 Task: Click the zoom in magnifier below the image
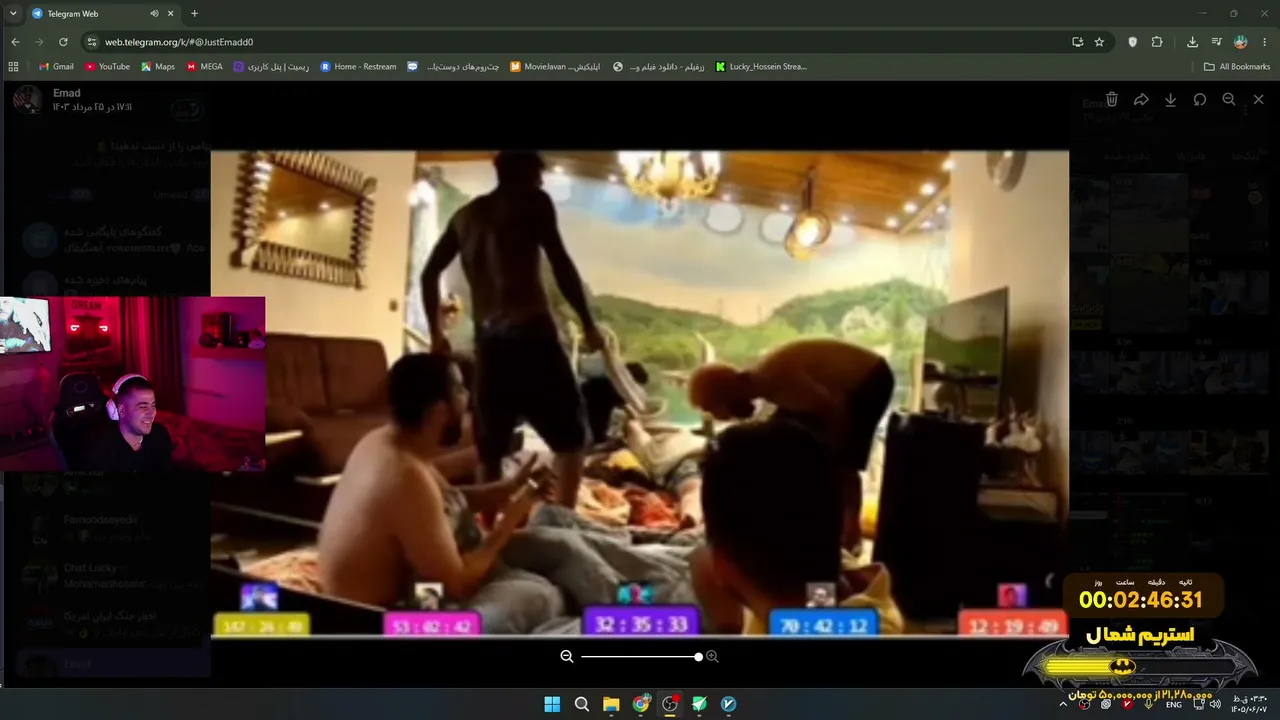click(x=712, y=656)
